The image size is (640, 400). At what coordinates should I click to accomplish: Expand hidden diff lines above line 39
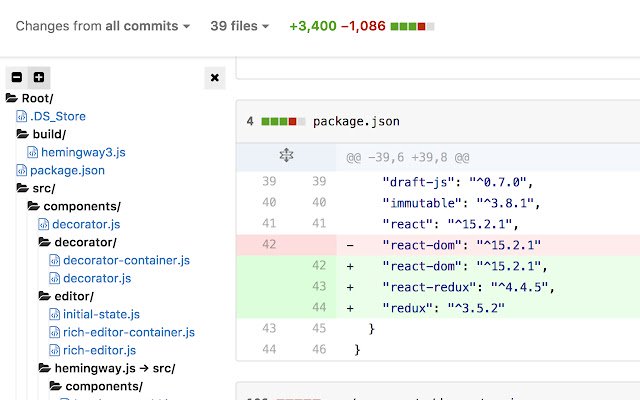[x=286, y=156]
